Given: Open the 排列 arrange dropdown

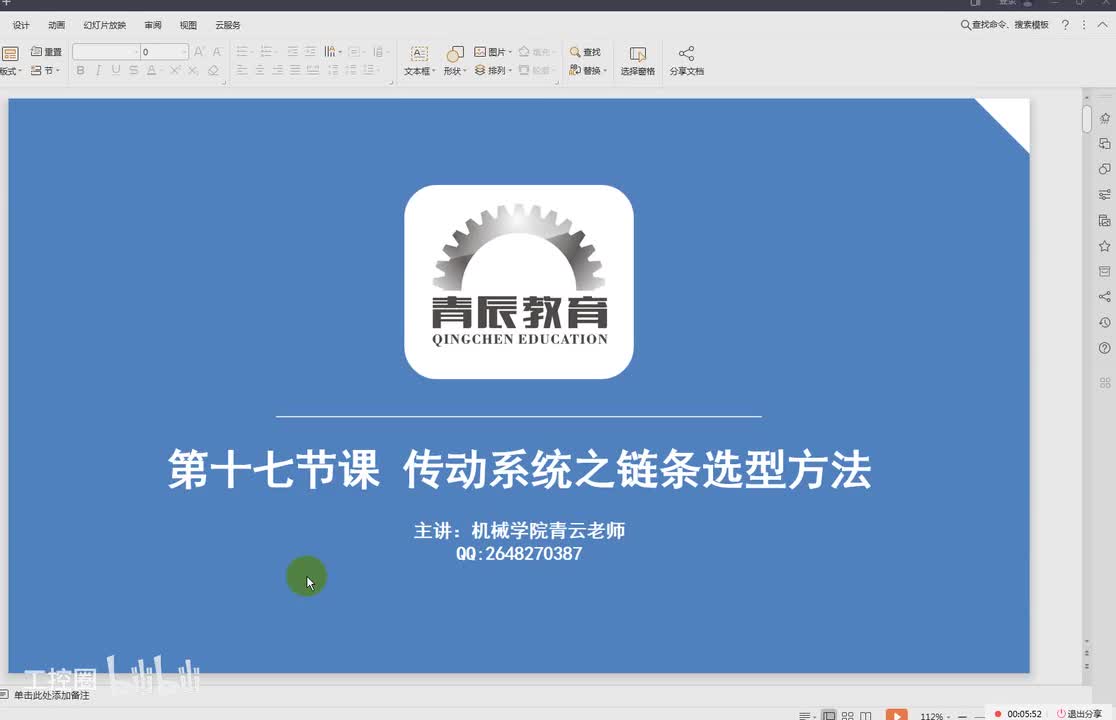Looking at the screenshot, I should [493, 70].
